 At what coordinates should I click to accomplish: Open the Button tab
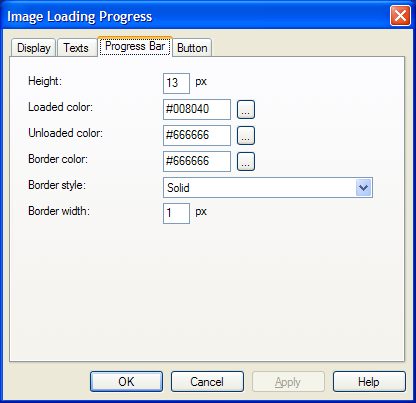pyautogui.click(x=192, y=48)
